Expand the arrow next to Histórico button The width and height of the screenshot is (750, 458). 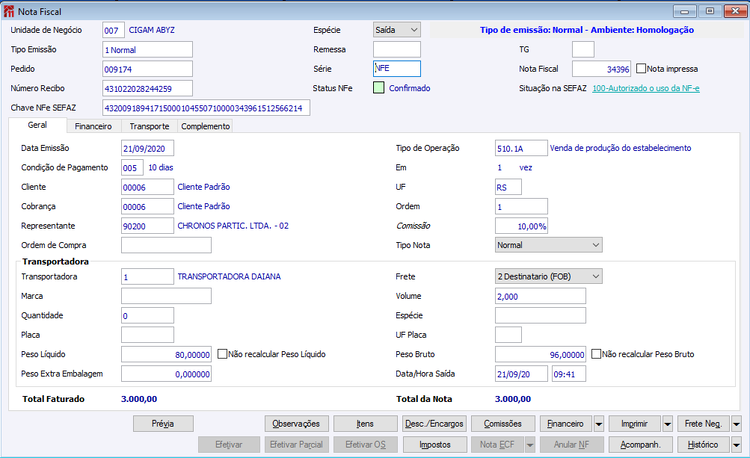pyautogui.click(x=737, y=445)
